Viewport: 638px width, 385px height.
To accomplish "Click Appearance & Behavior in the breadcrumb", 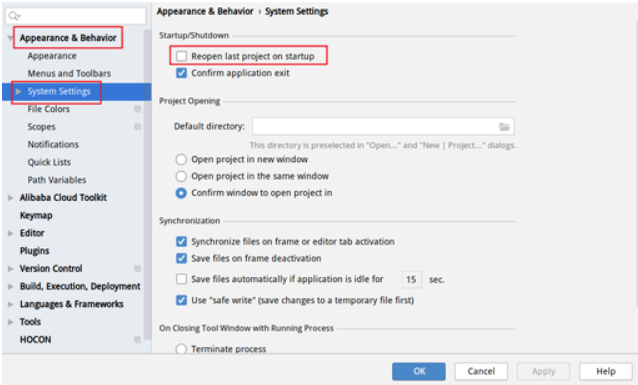I will [x=205, y=11].
